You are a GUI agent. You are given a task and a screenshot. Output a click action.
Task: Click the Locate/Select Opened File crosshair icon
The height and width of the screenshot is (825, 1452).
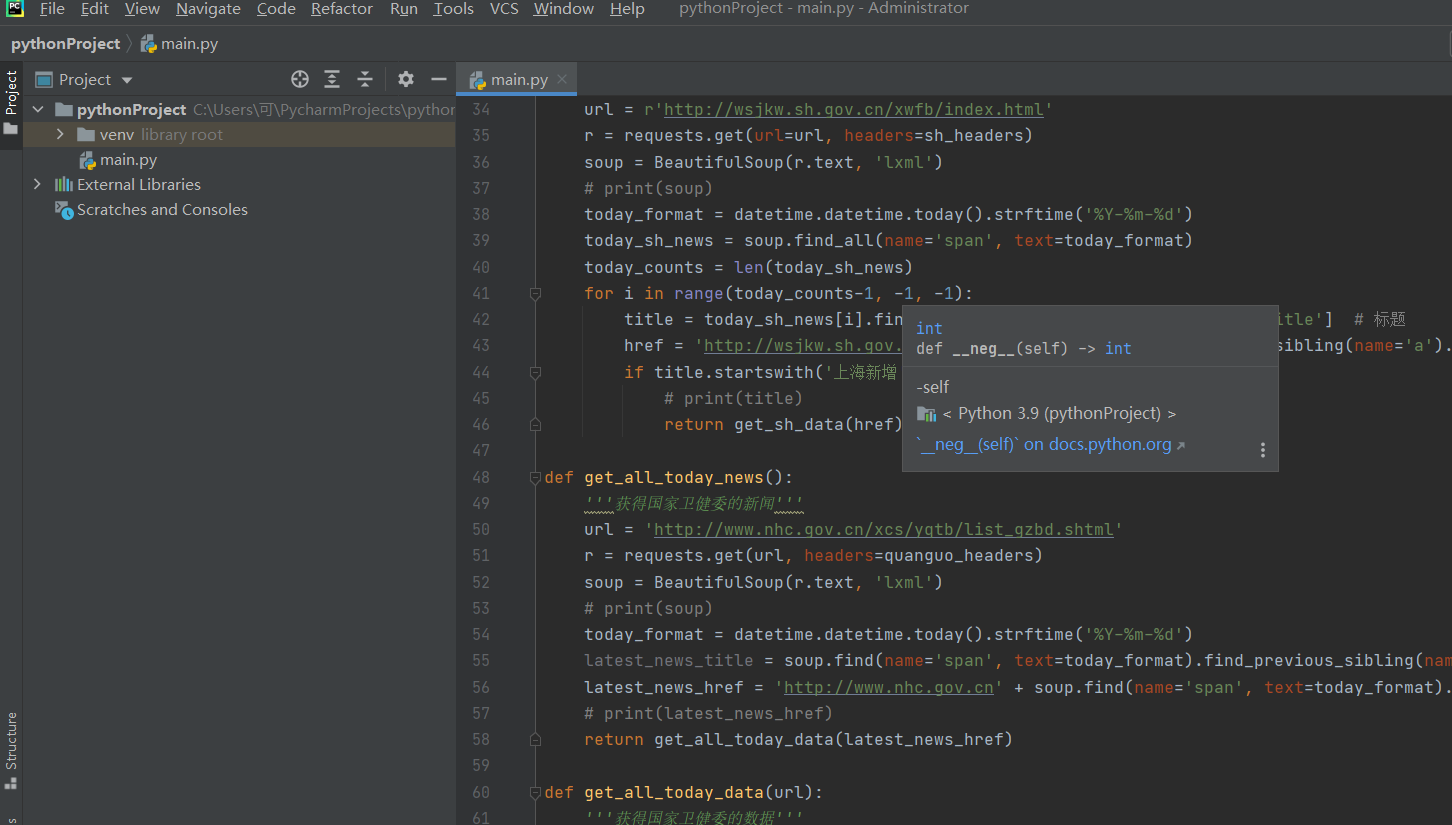coord(299,79)
